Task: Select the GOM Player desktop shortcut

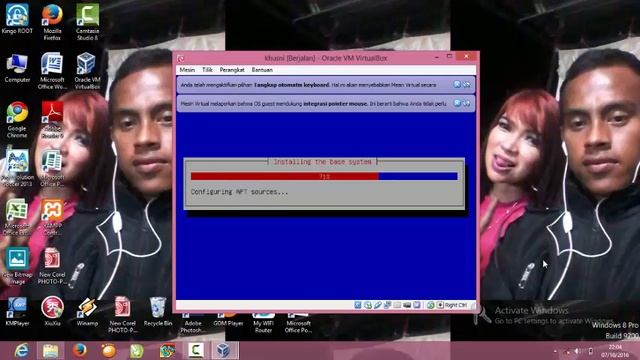Action: [228, 320]
